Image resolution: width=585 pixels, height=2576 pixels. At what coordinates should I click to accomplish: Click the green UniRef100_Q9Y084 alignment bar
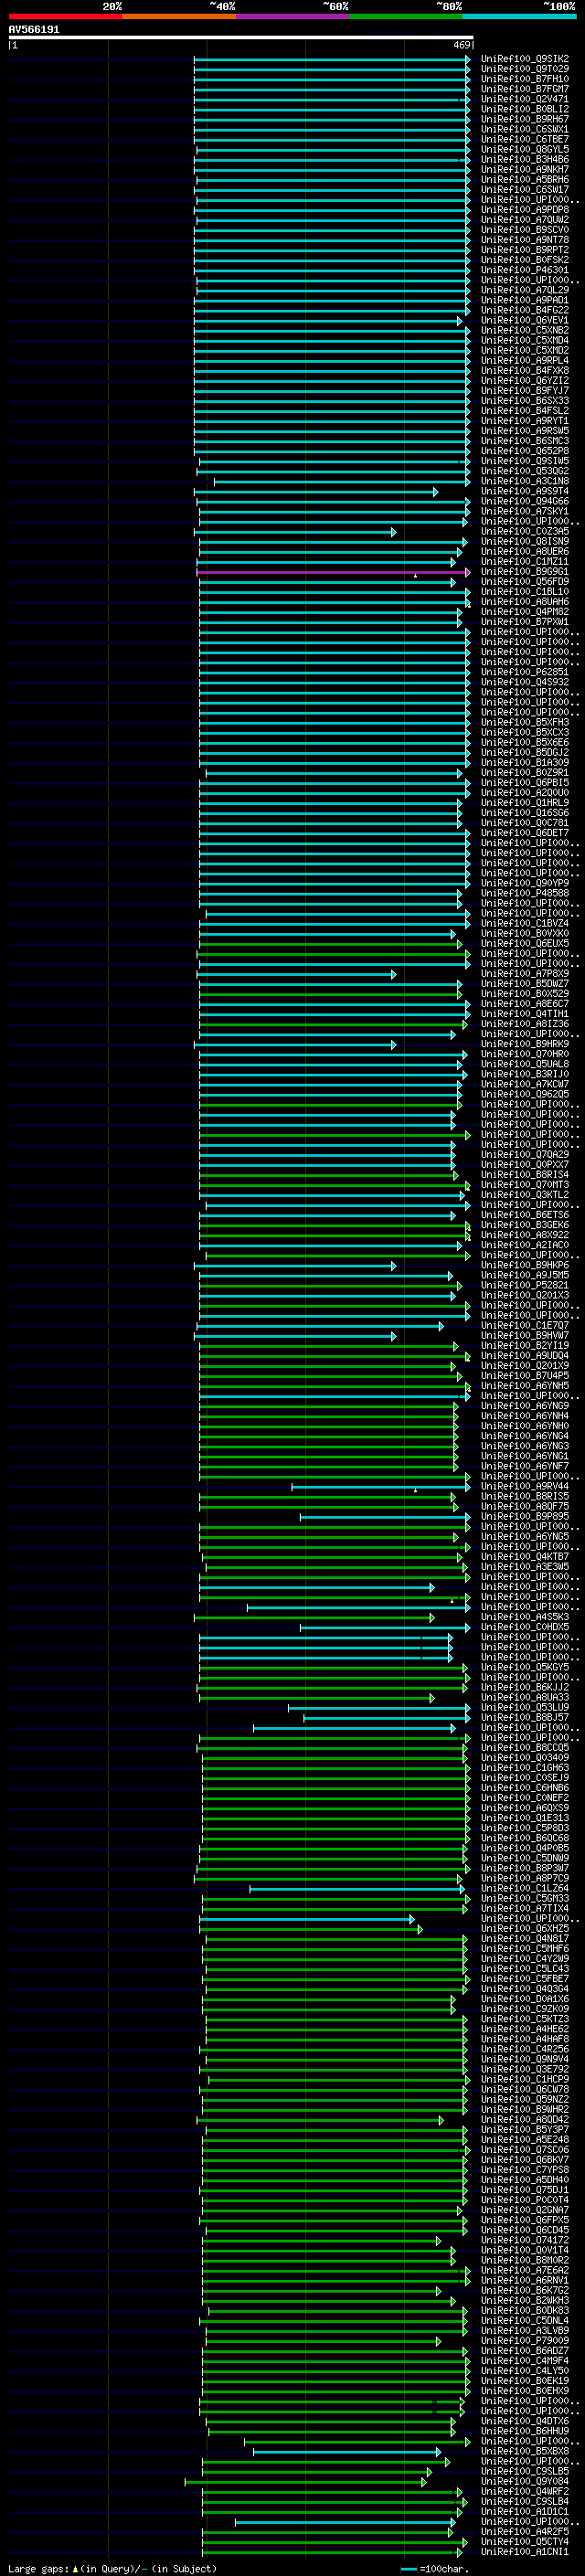(x=305, y=2482)
